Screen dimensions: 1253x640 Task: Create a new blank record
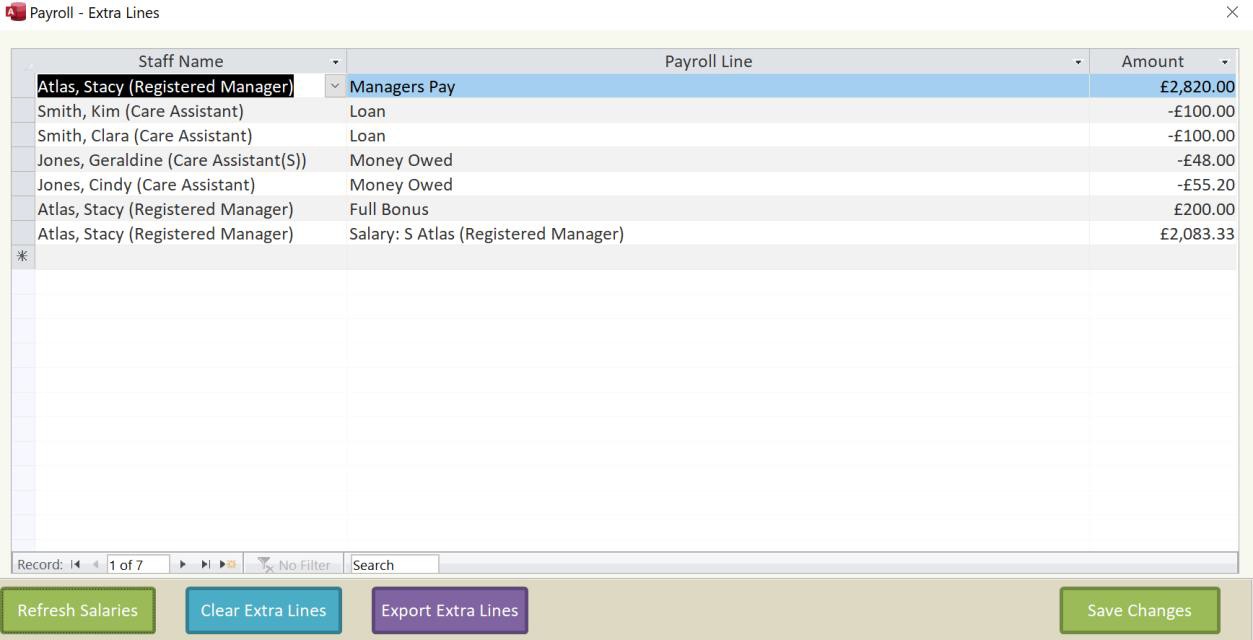coord(229,565)
